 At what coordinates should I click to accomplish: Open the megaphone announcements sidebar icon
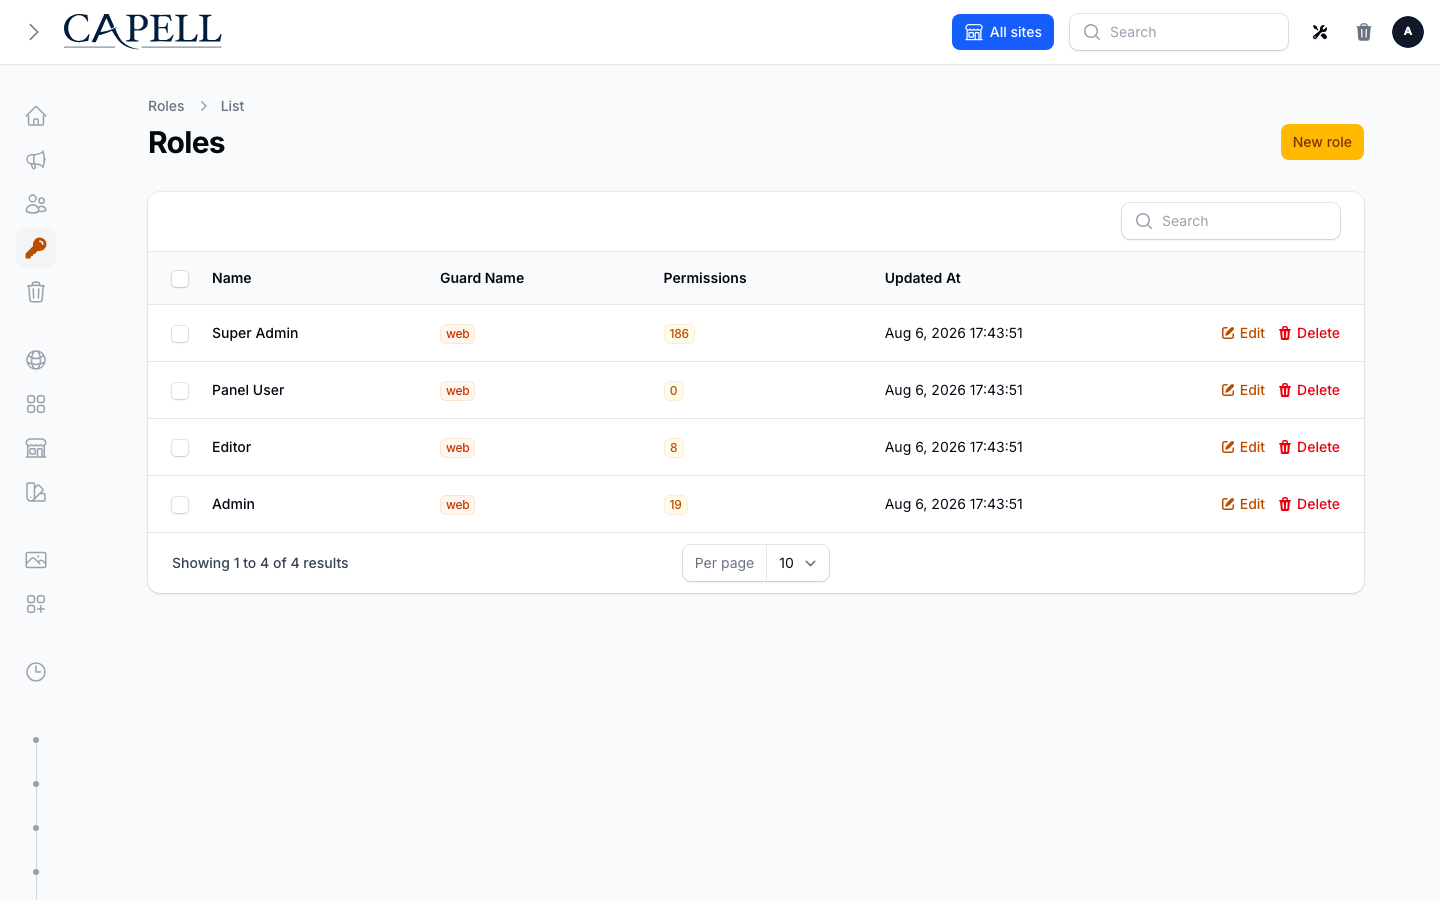pos(36,160)
